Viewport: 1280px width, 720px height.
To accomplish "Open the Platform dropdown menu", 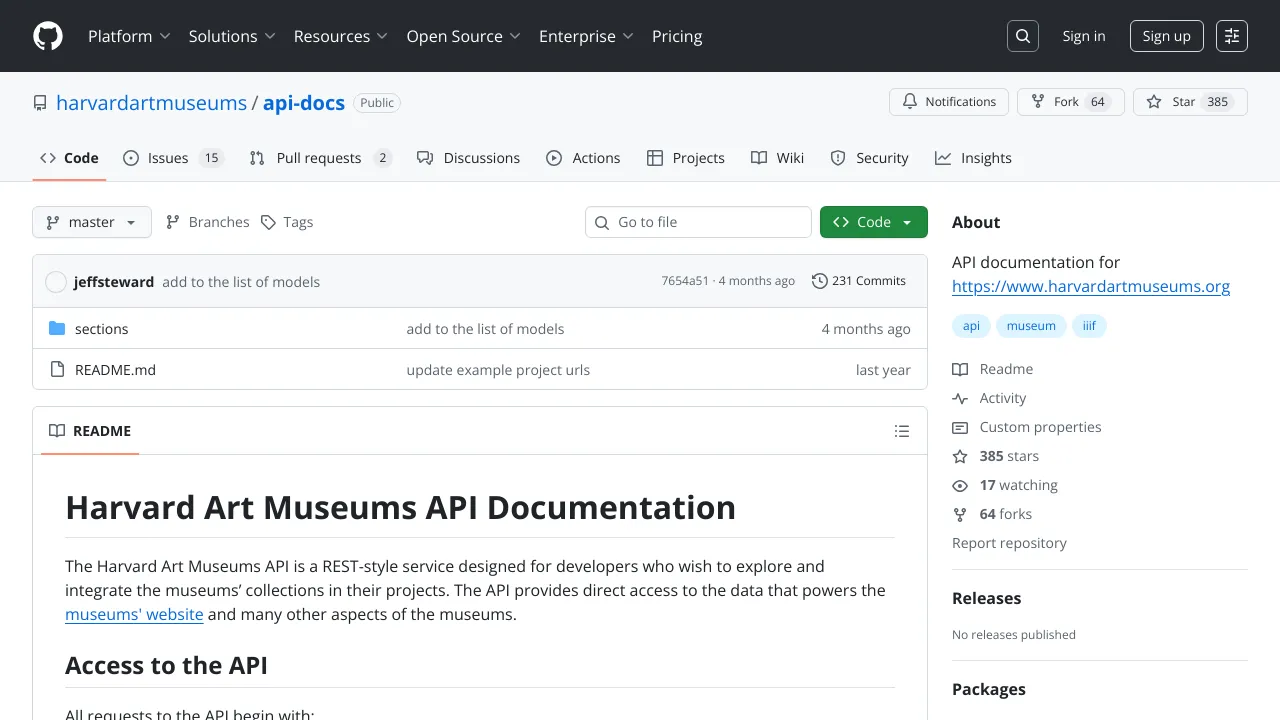I will click(129, 36).
